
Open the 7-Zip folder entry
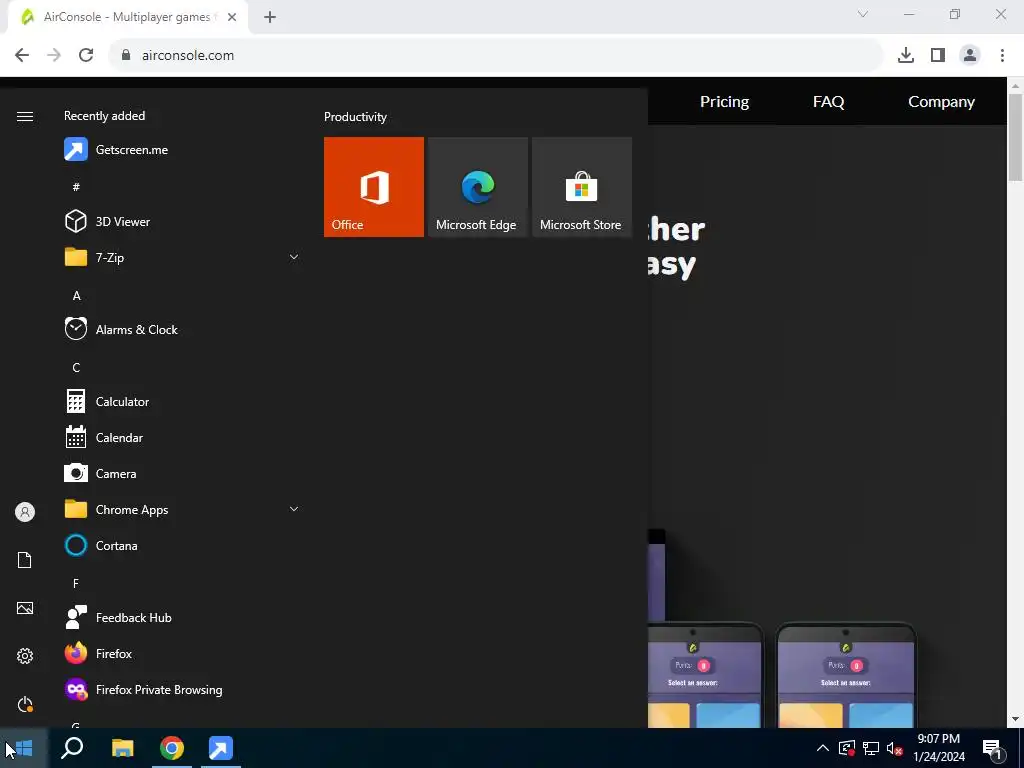coord(182,257)
